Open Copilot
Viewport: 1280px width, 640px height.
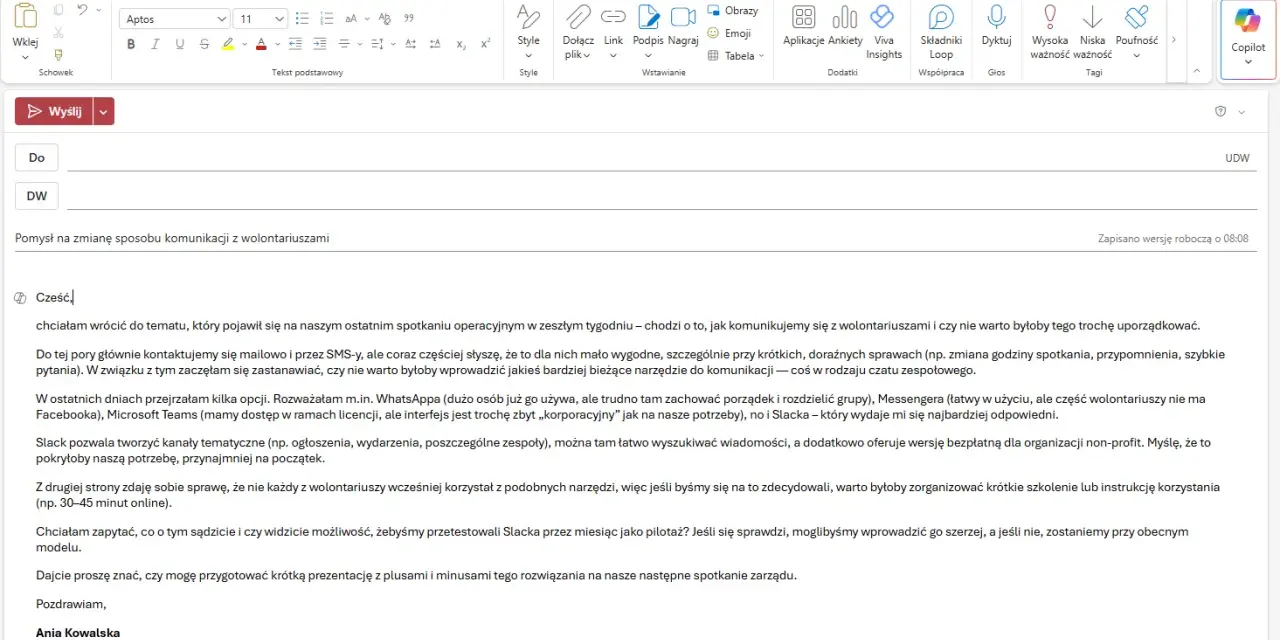[x=1248, y=38]
